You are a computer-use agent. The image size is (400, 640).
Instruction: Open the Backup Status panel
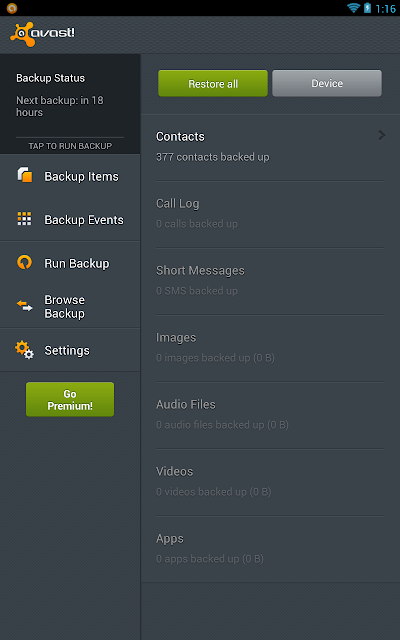pyautogui.click(x=70, y=104)
